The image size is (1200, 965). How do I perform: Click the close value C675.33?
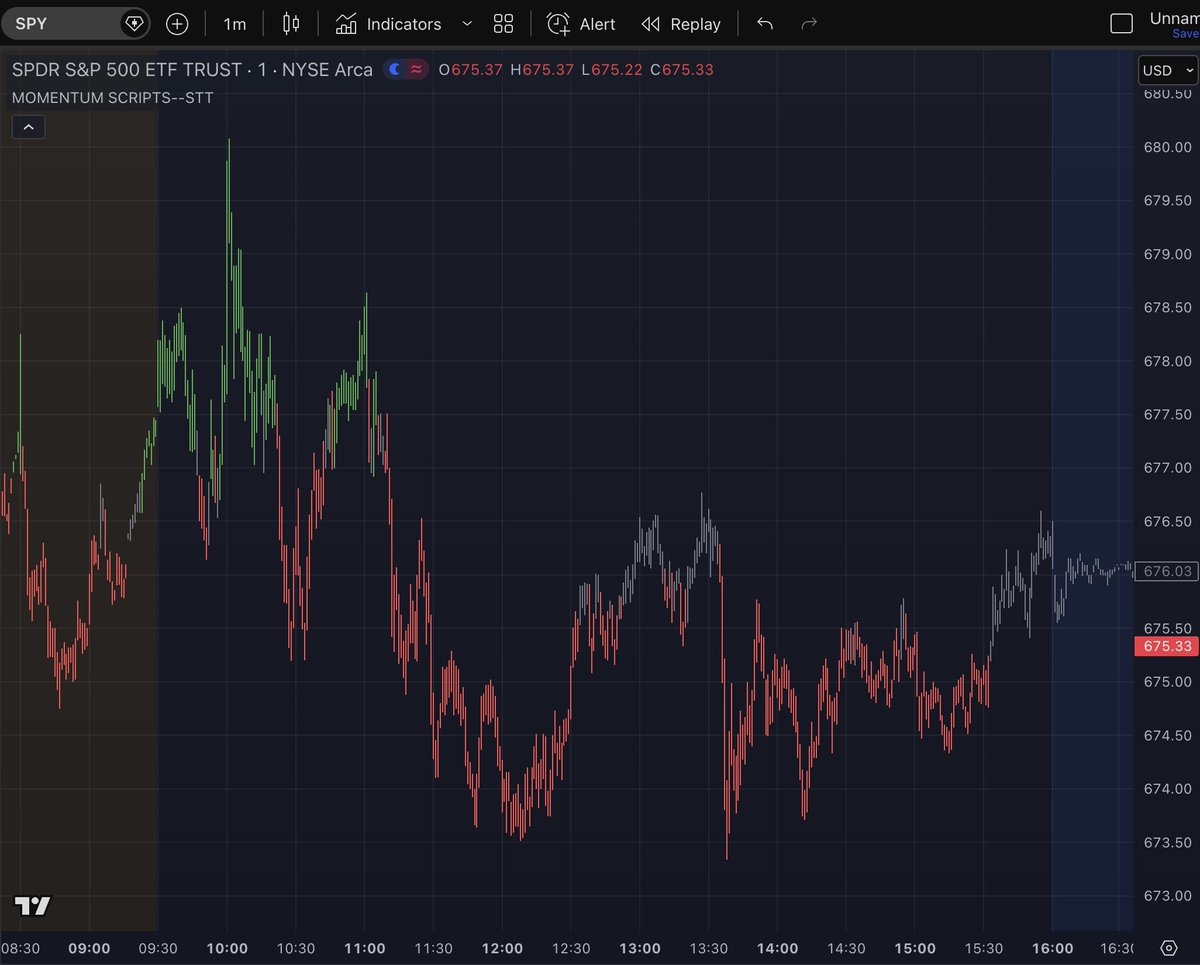click(682, 69)
